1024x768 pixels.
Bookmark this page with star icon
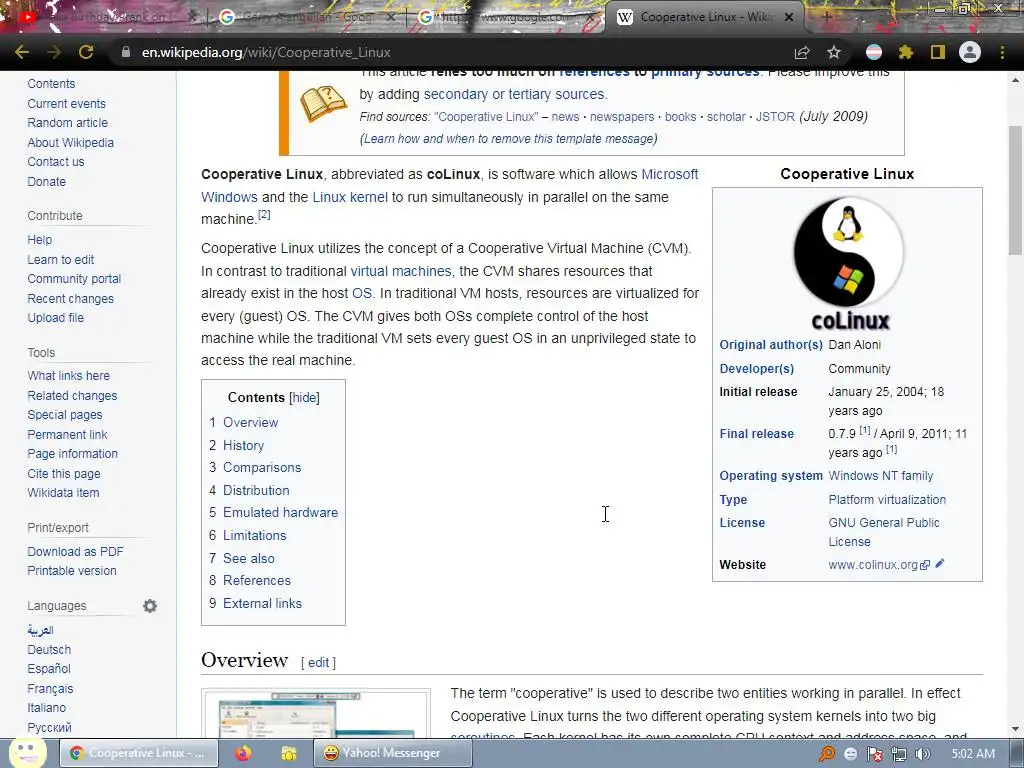[834, 52]
